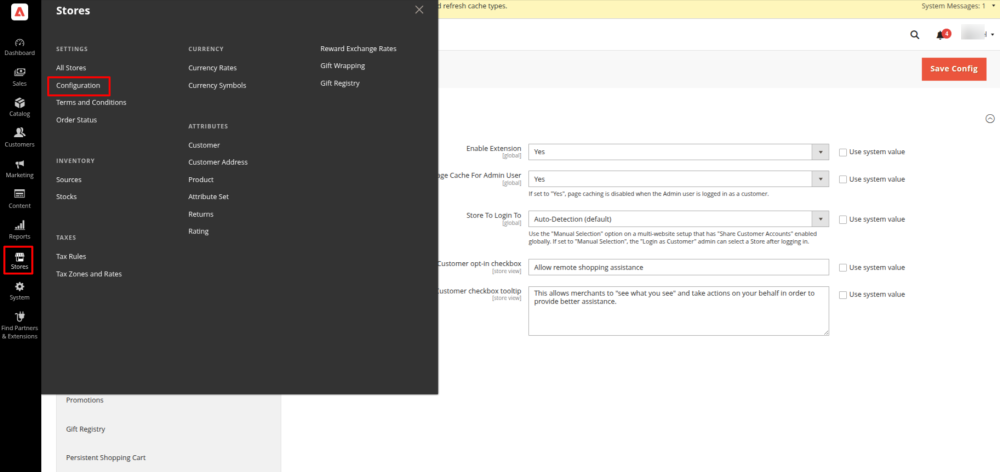This screenshot has width=1000, height=472.
Task: Open Dashboard from the admin sidebar
Action: pyautogui.click(x=20, y=46)
